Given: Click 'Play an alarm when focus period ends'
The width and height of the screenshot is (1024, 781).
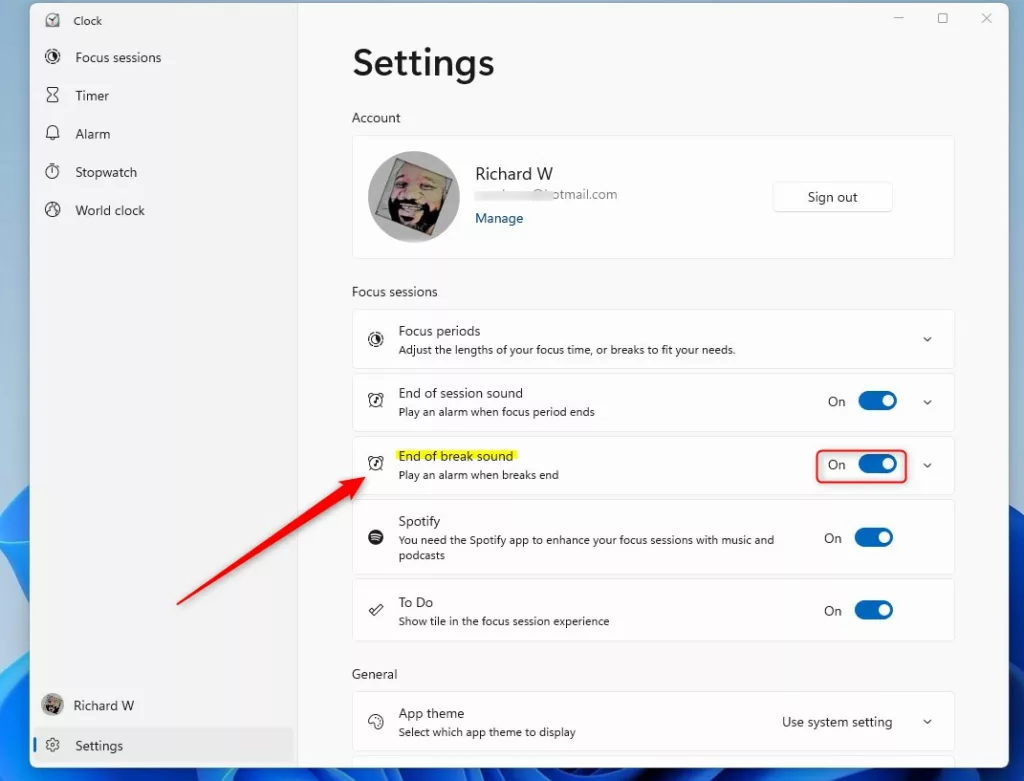Looking at the screenshot, I should pos(496,412).
